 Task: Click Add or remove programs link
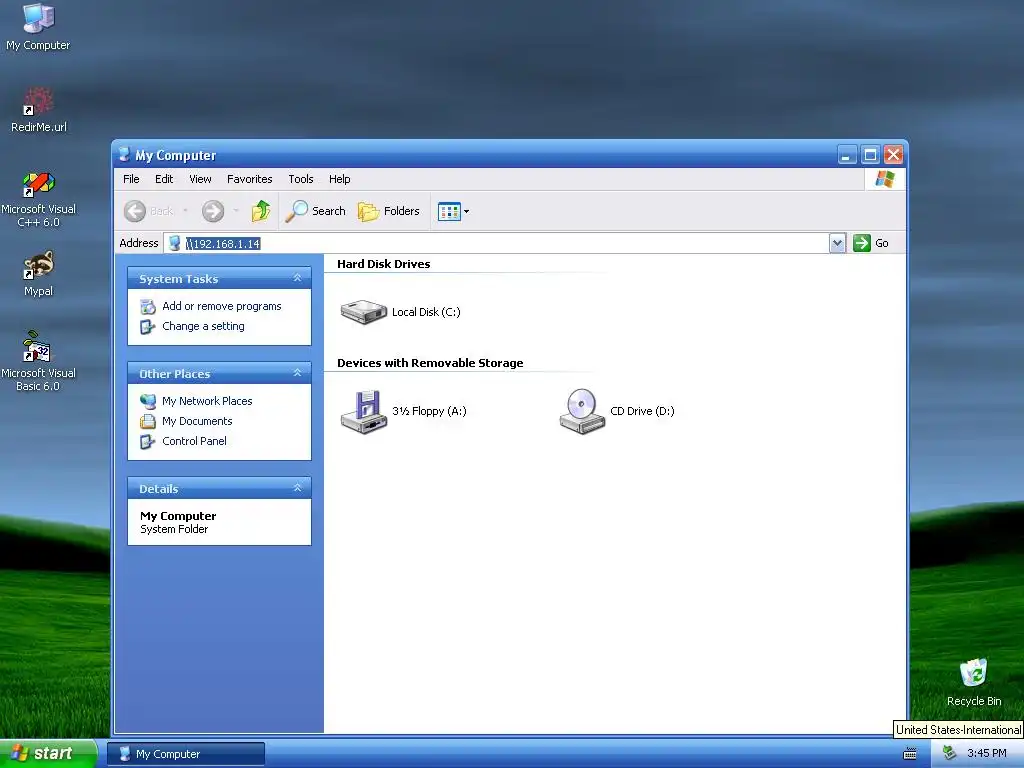pos(221,306)
